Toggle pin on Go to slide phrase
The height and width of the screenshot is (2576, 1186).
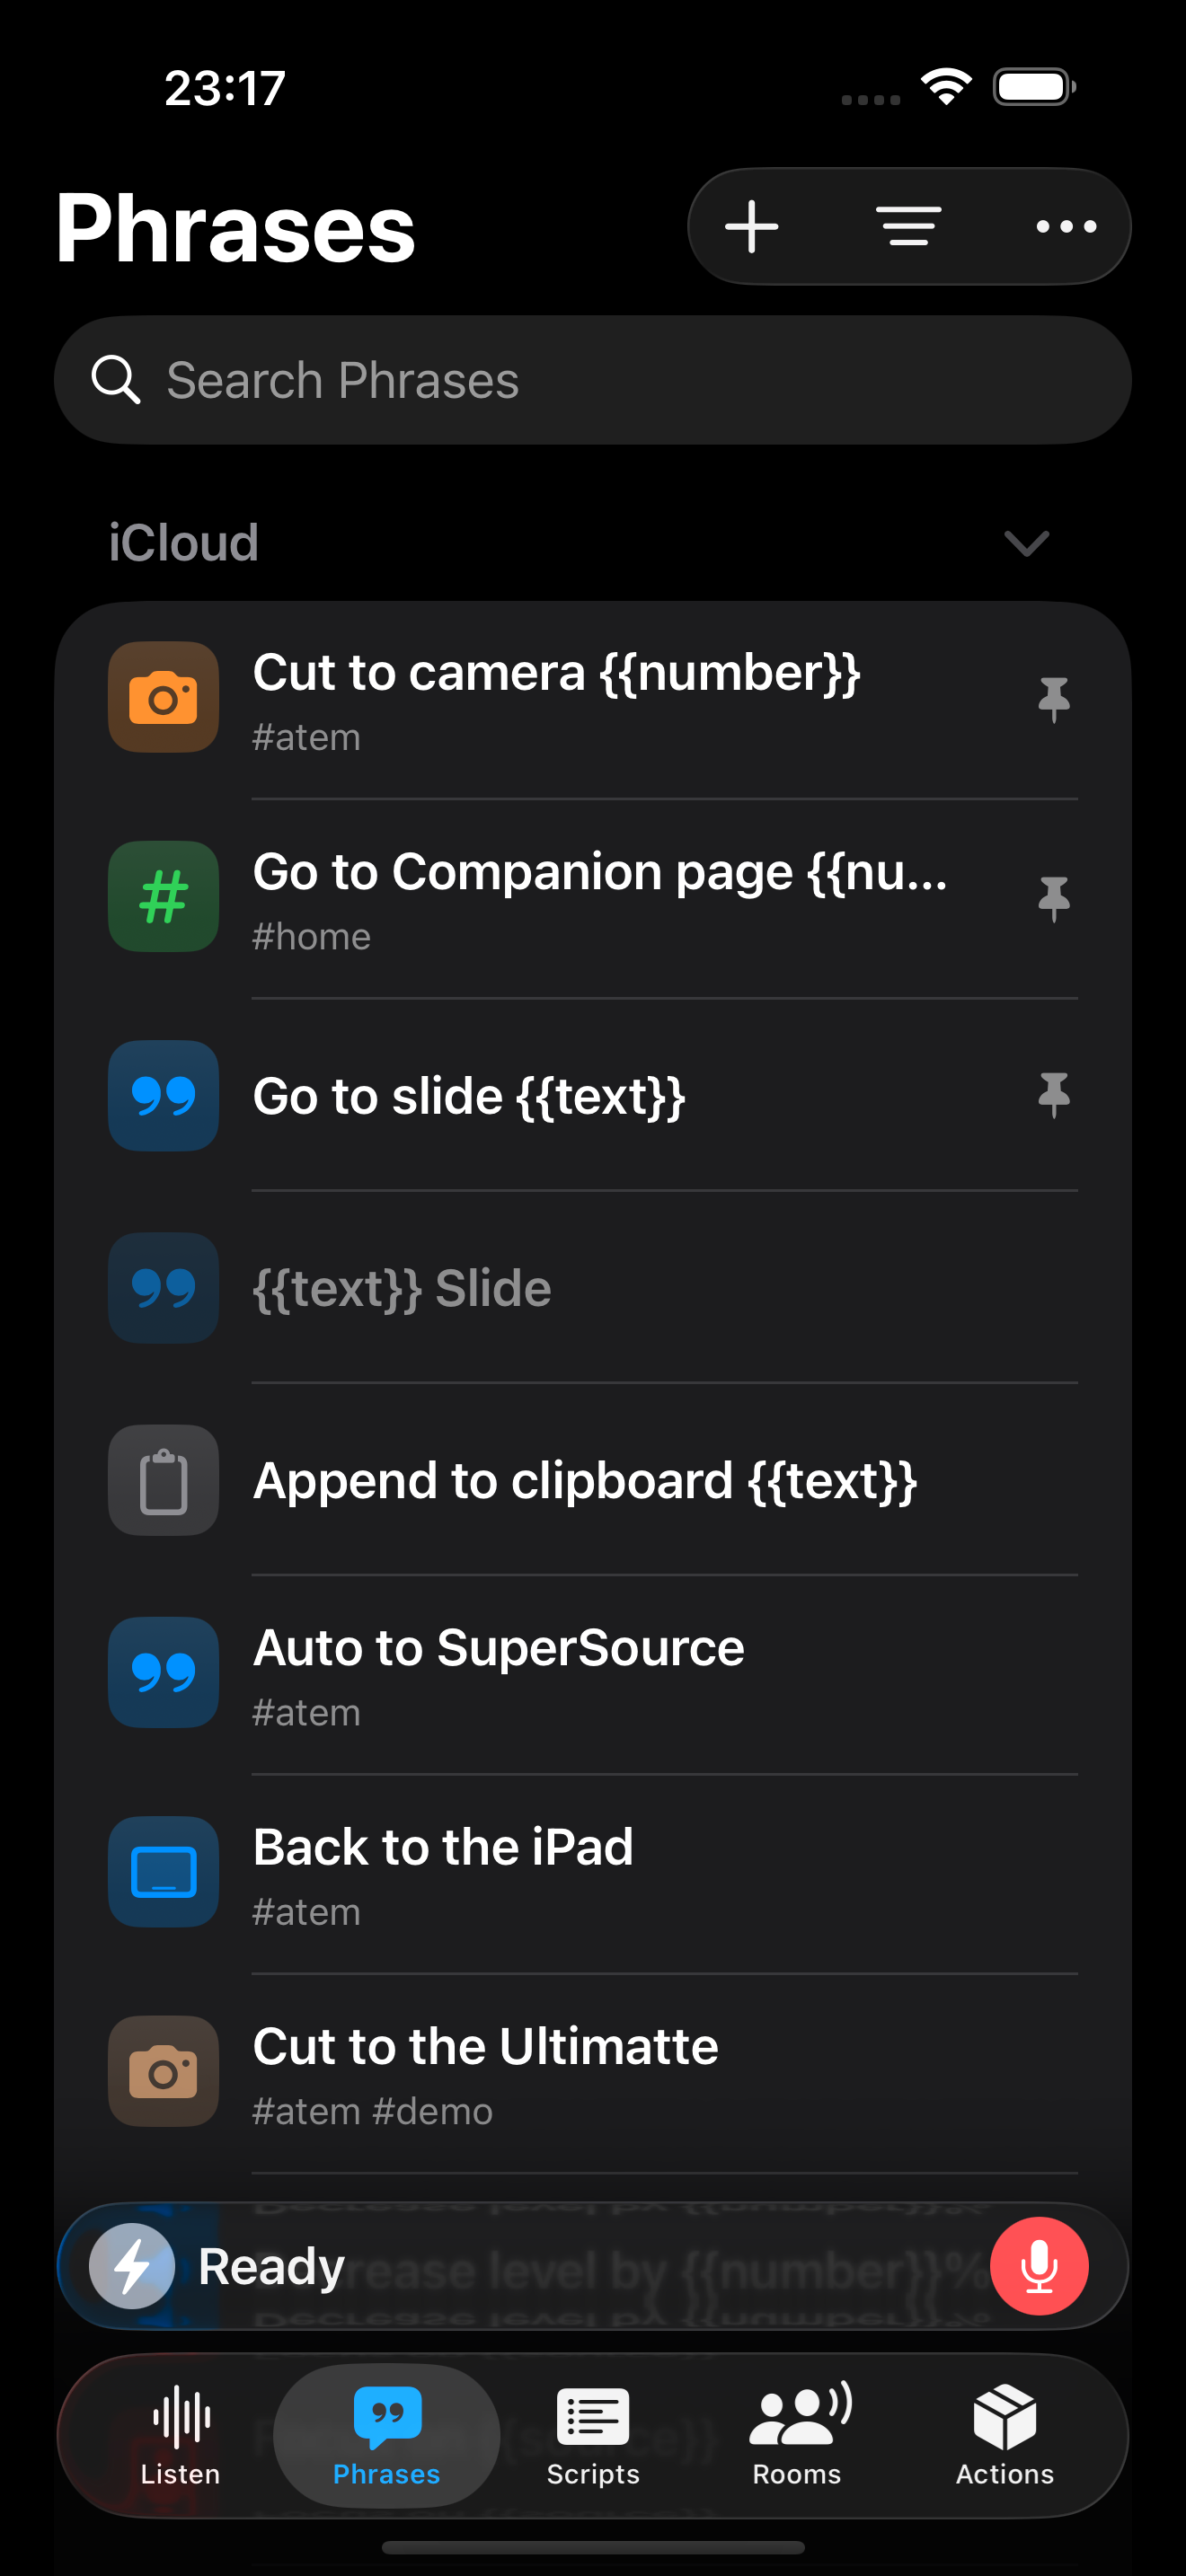click(x=1054, y=1095)
